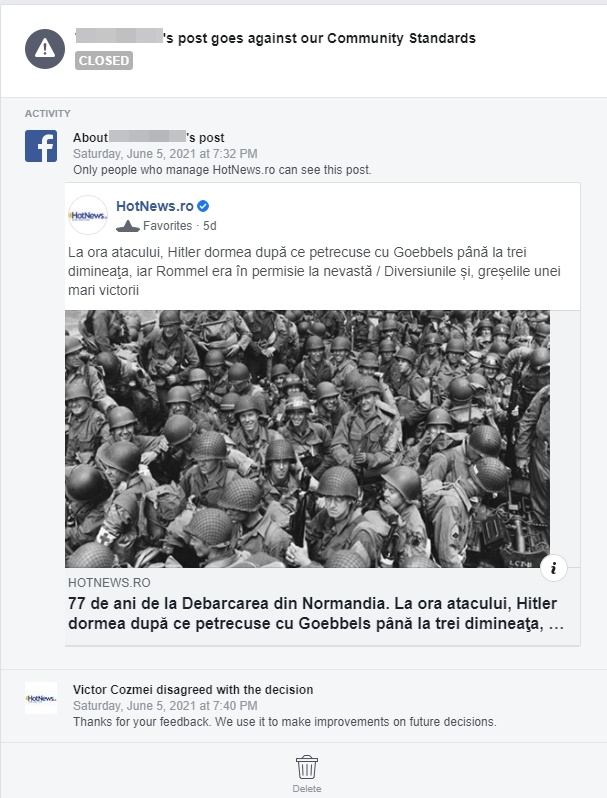Click the 'Saturday, June 5, 2021 at 7:40 PM' timestamp
The height and width of the screenshot is (798, 607).
point(165,706)
